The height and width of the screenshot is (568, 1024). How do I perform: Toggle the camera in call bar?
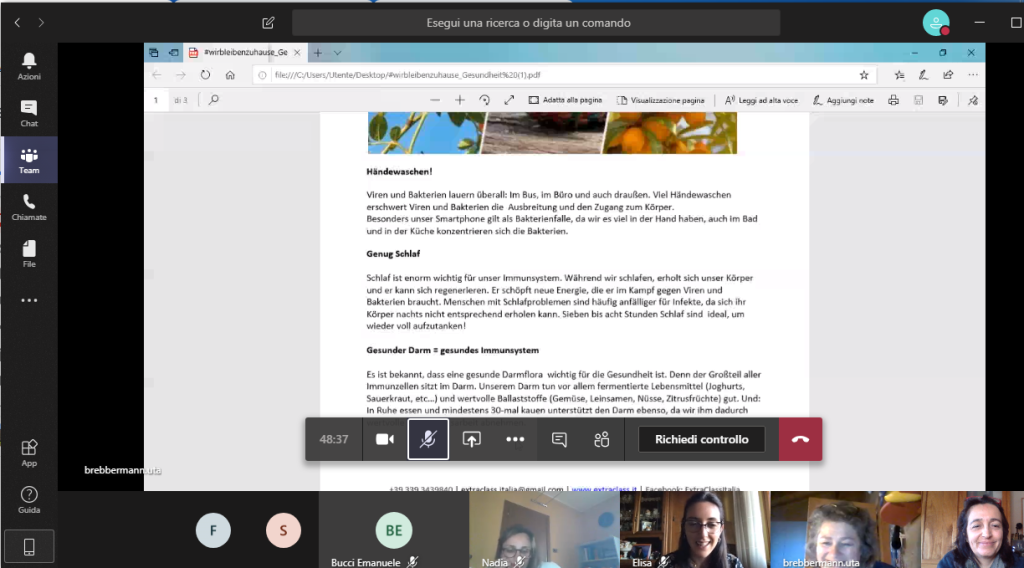[385, 439]
